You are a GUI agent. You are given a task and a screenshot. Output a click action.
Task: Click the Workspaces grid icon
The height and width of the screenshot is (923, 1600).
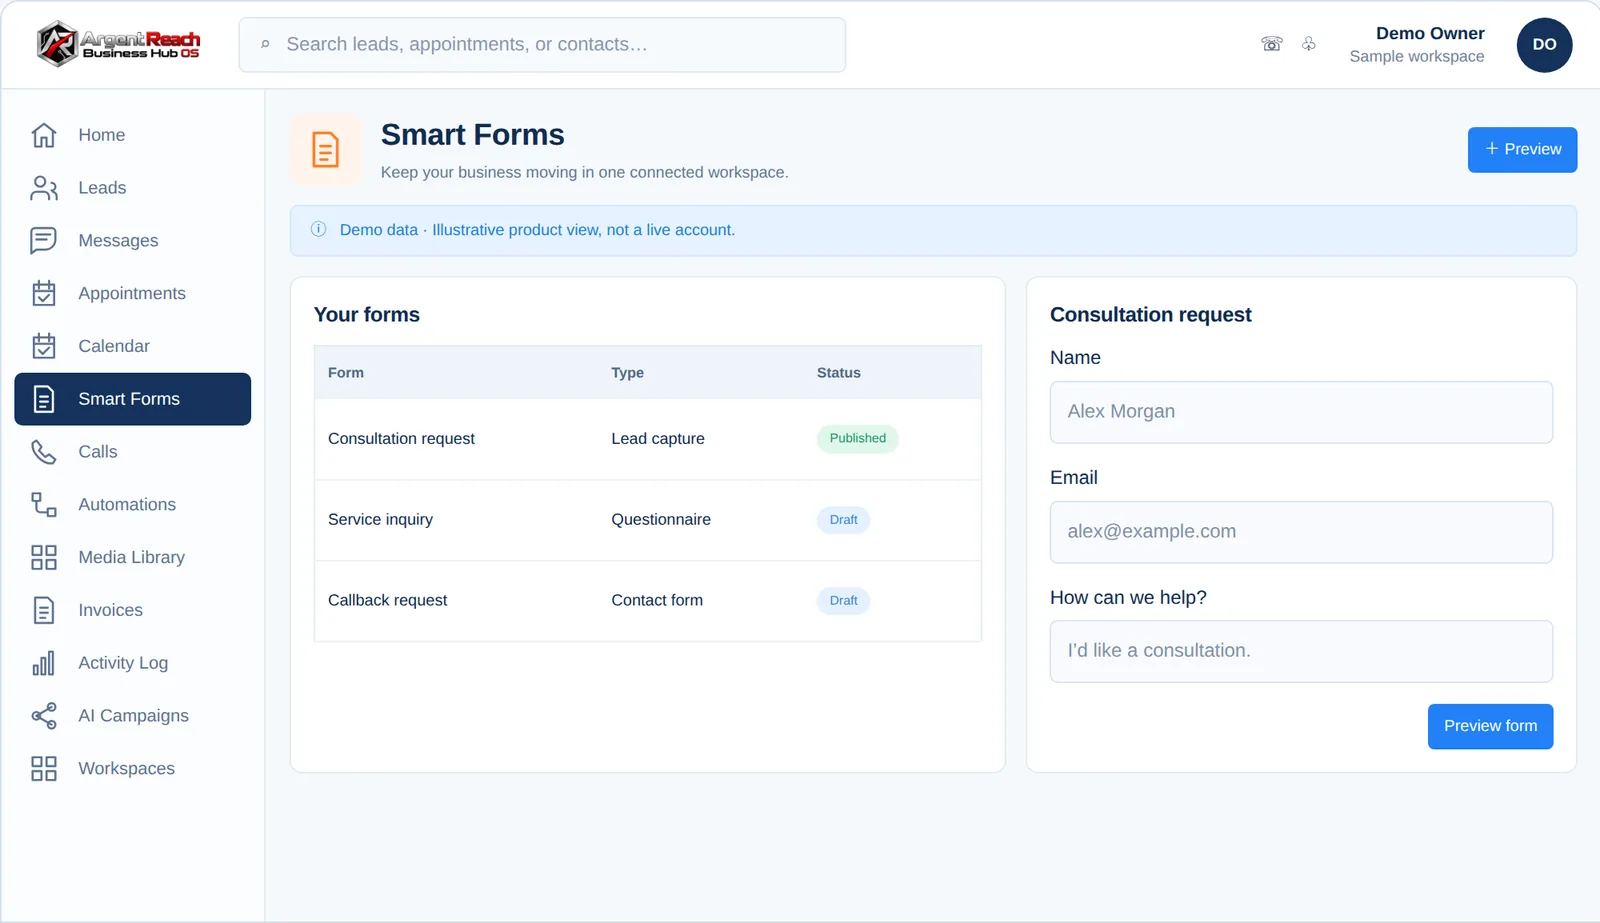[x=44, y=768]
